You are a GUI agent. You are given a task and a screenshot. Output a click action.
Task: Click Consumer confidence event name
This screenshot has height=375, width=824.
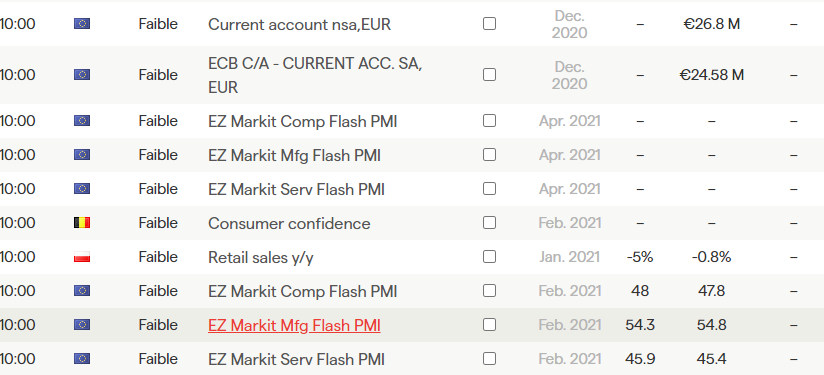289,223
